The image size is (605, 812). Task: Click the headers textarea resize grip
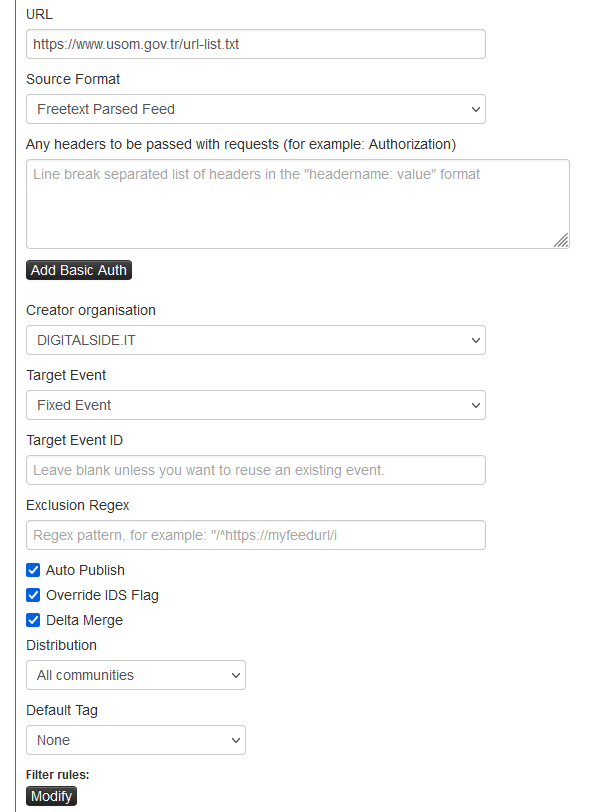[560, 239]
